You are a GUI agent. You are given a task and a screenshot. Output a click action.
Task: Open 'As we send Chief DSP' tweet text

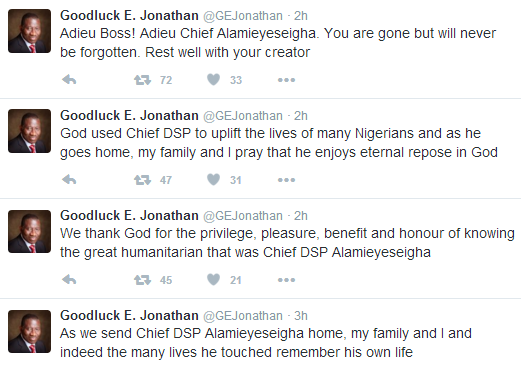point(266,343)
